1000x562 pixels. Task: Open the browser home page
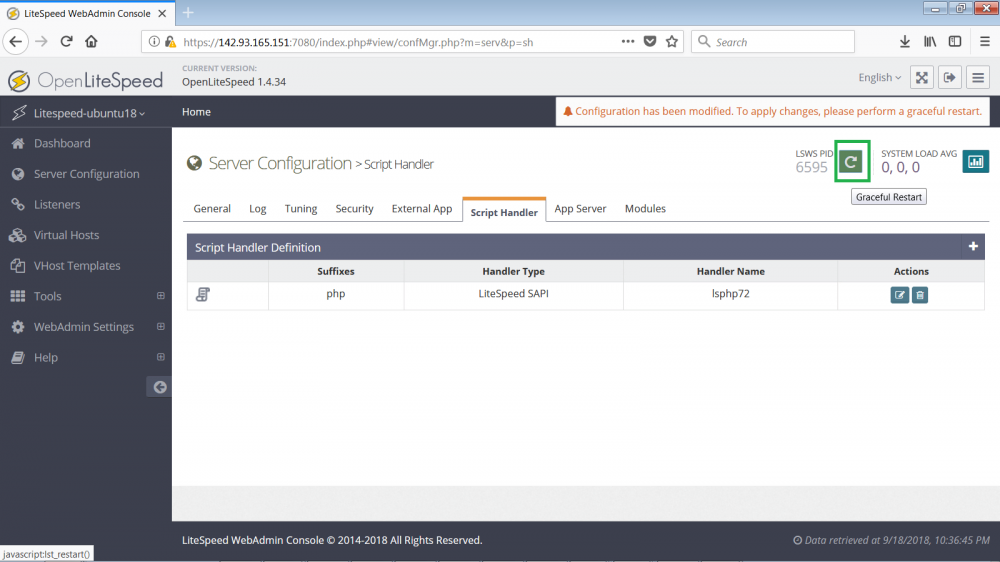click(91, 41)
